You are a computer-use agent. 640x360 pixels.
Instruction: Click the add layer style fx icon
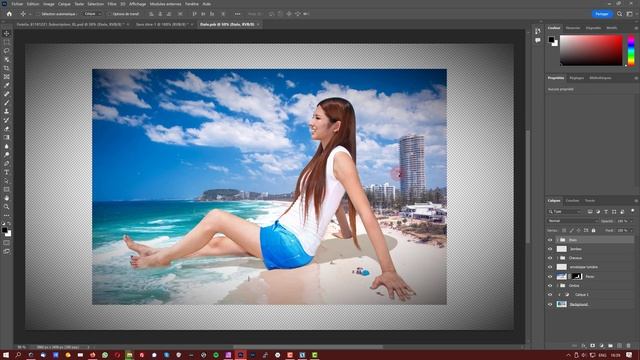coord(583,346)
